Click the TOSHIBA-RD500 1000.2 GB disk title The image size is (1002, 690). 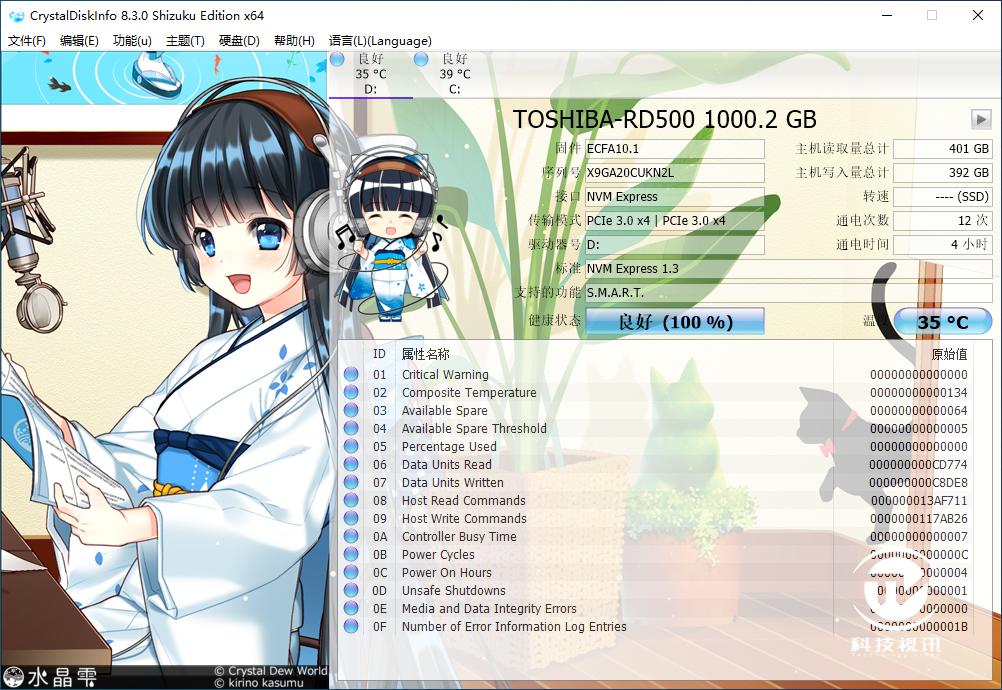[x=665, y=119]
